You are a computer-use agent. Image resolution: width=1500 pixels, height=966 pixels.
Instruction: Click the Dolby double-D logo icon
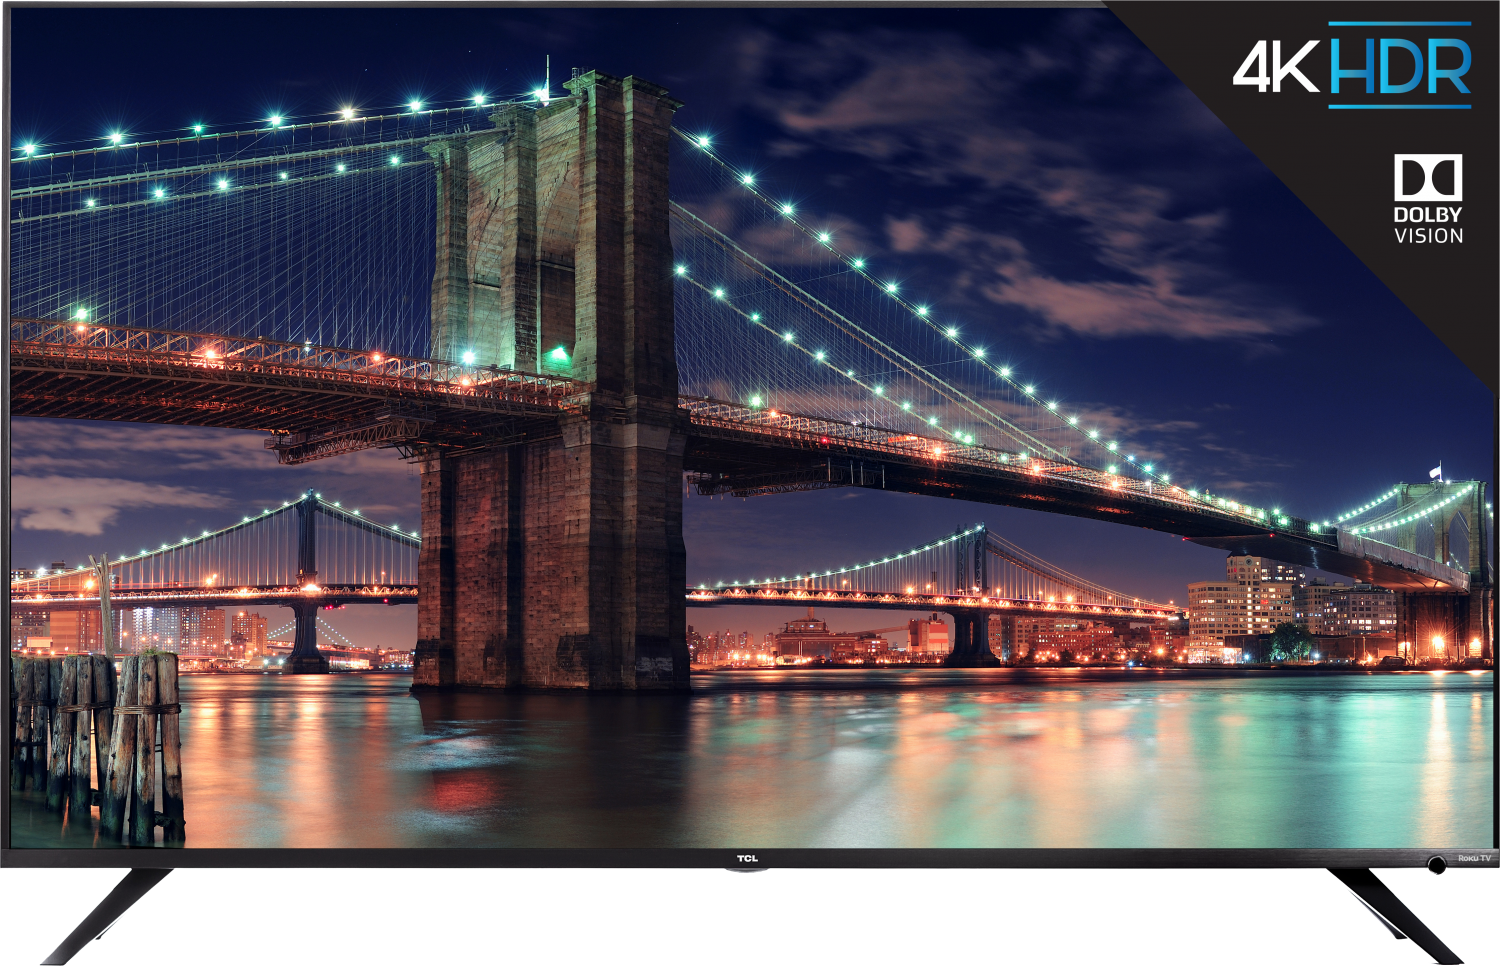tap(1428, 178)
